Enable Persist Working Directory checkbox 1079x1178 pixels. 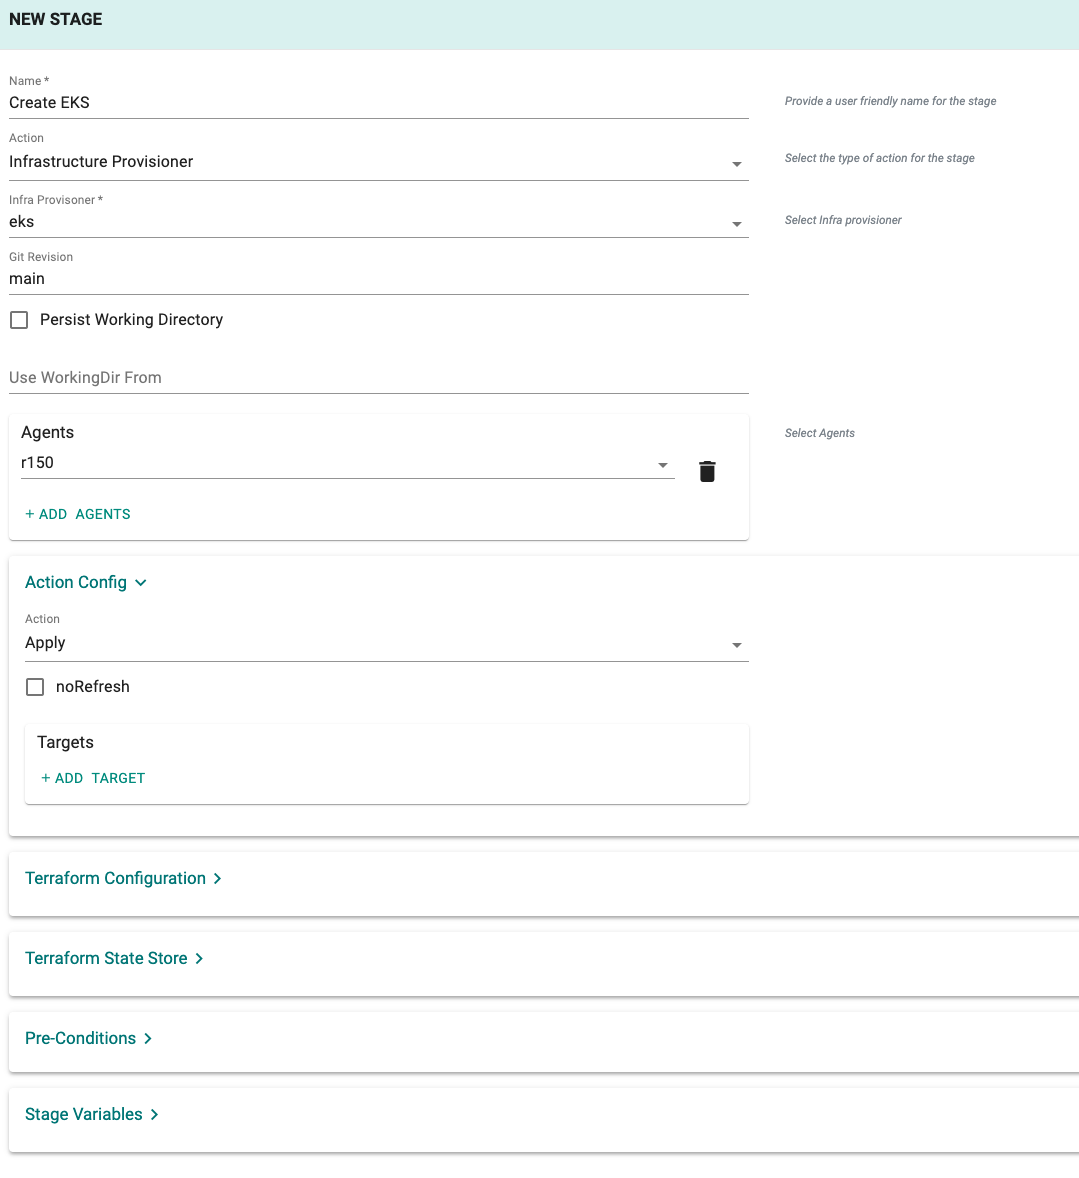[x=19, y=320]
